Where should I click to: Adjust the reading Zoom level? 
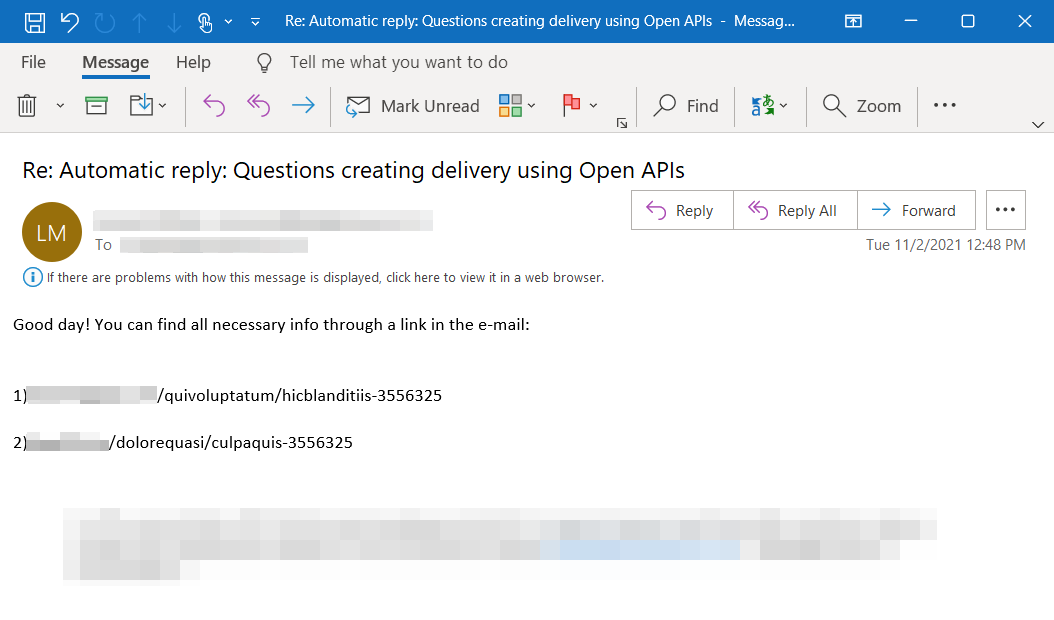pyautogui.click(x=862, y=105)
